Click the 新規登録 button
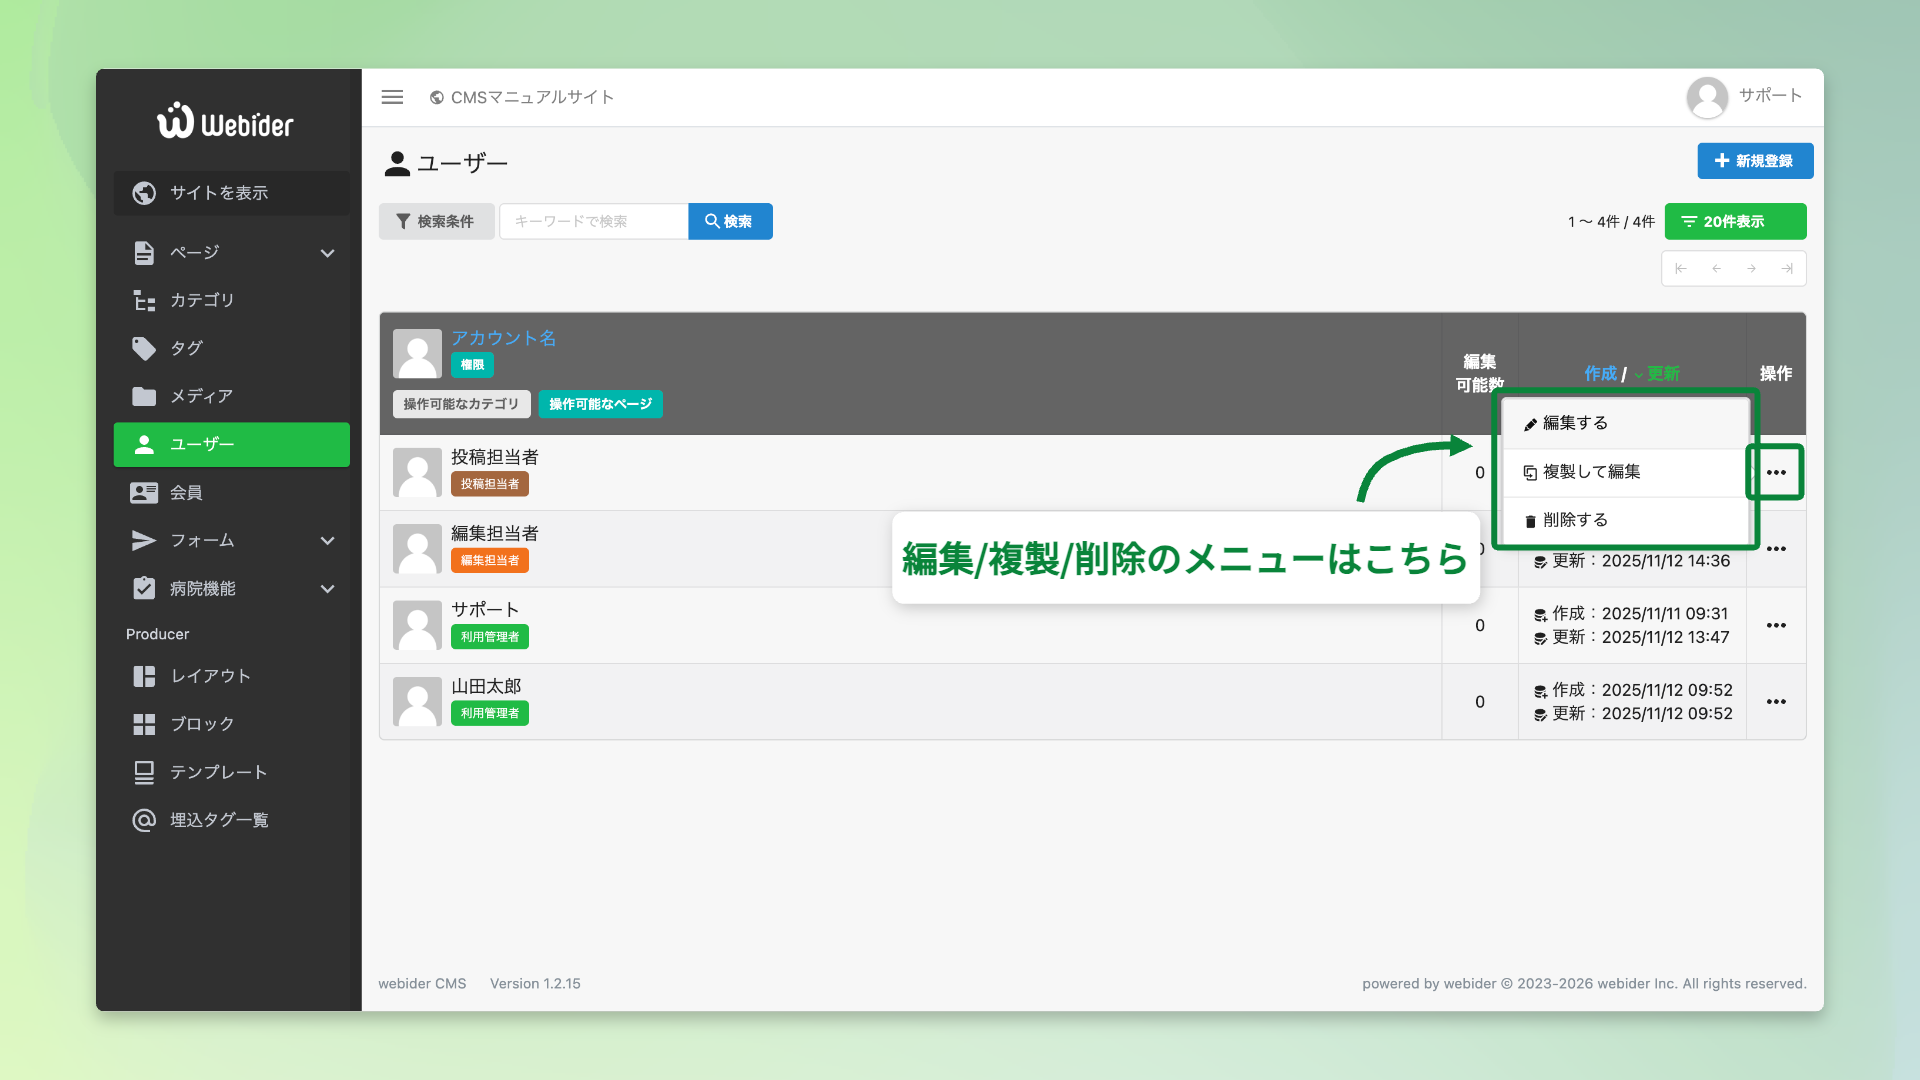This screenshot has height=1080, width=1920. click(1754, 161)
